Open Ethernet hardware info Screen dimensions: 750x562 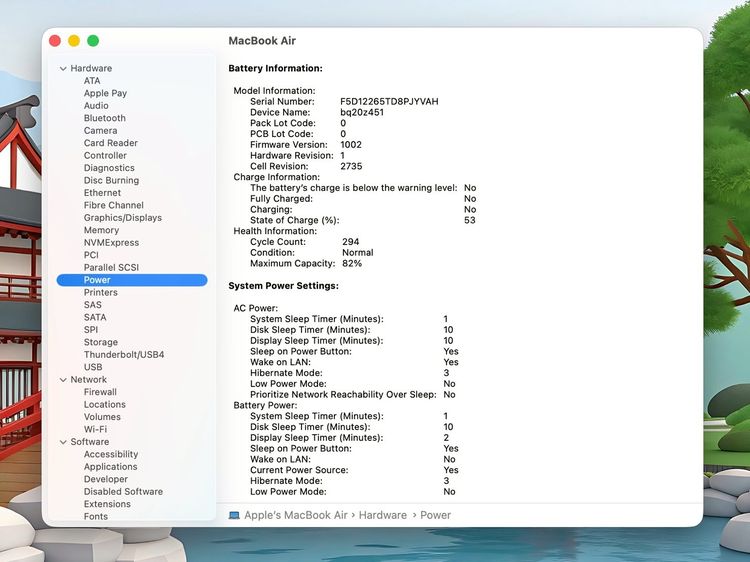coord(102,193)
